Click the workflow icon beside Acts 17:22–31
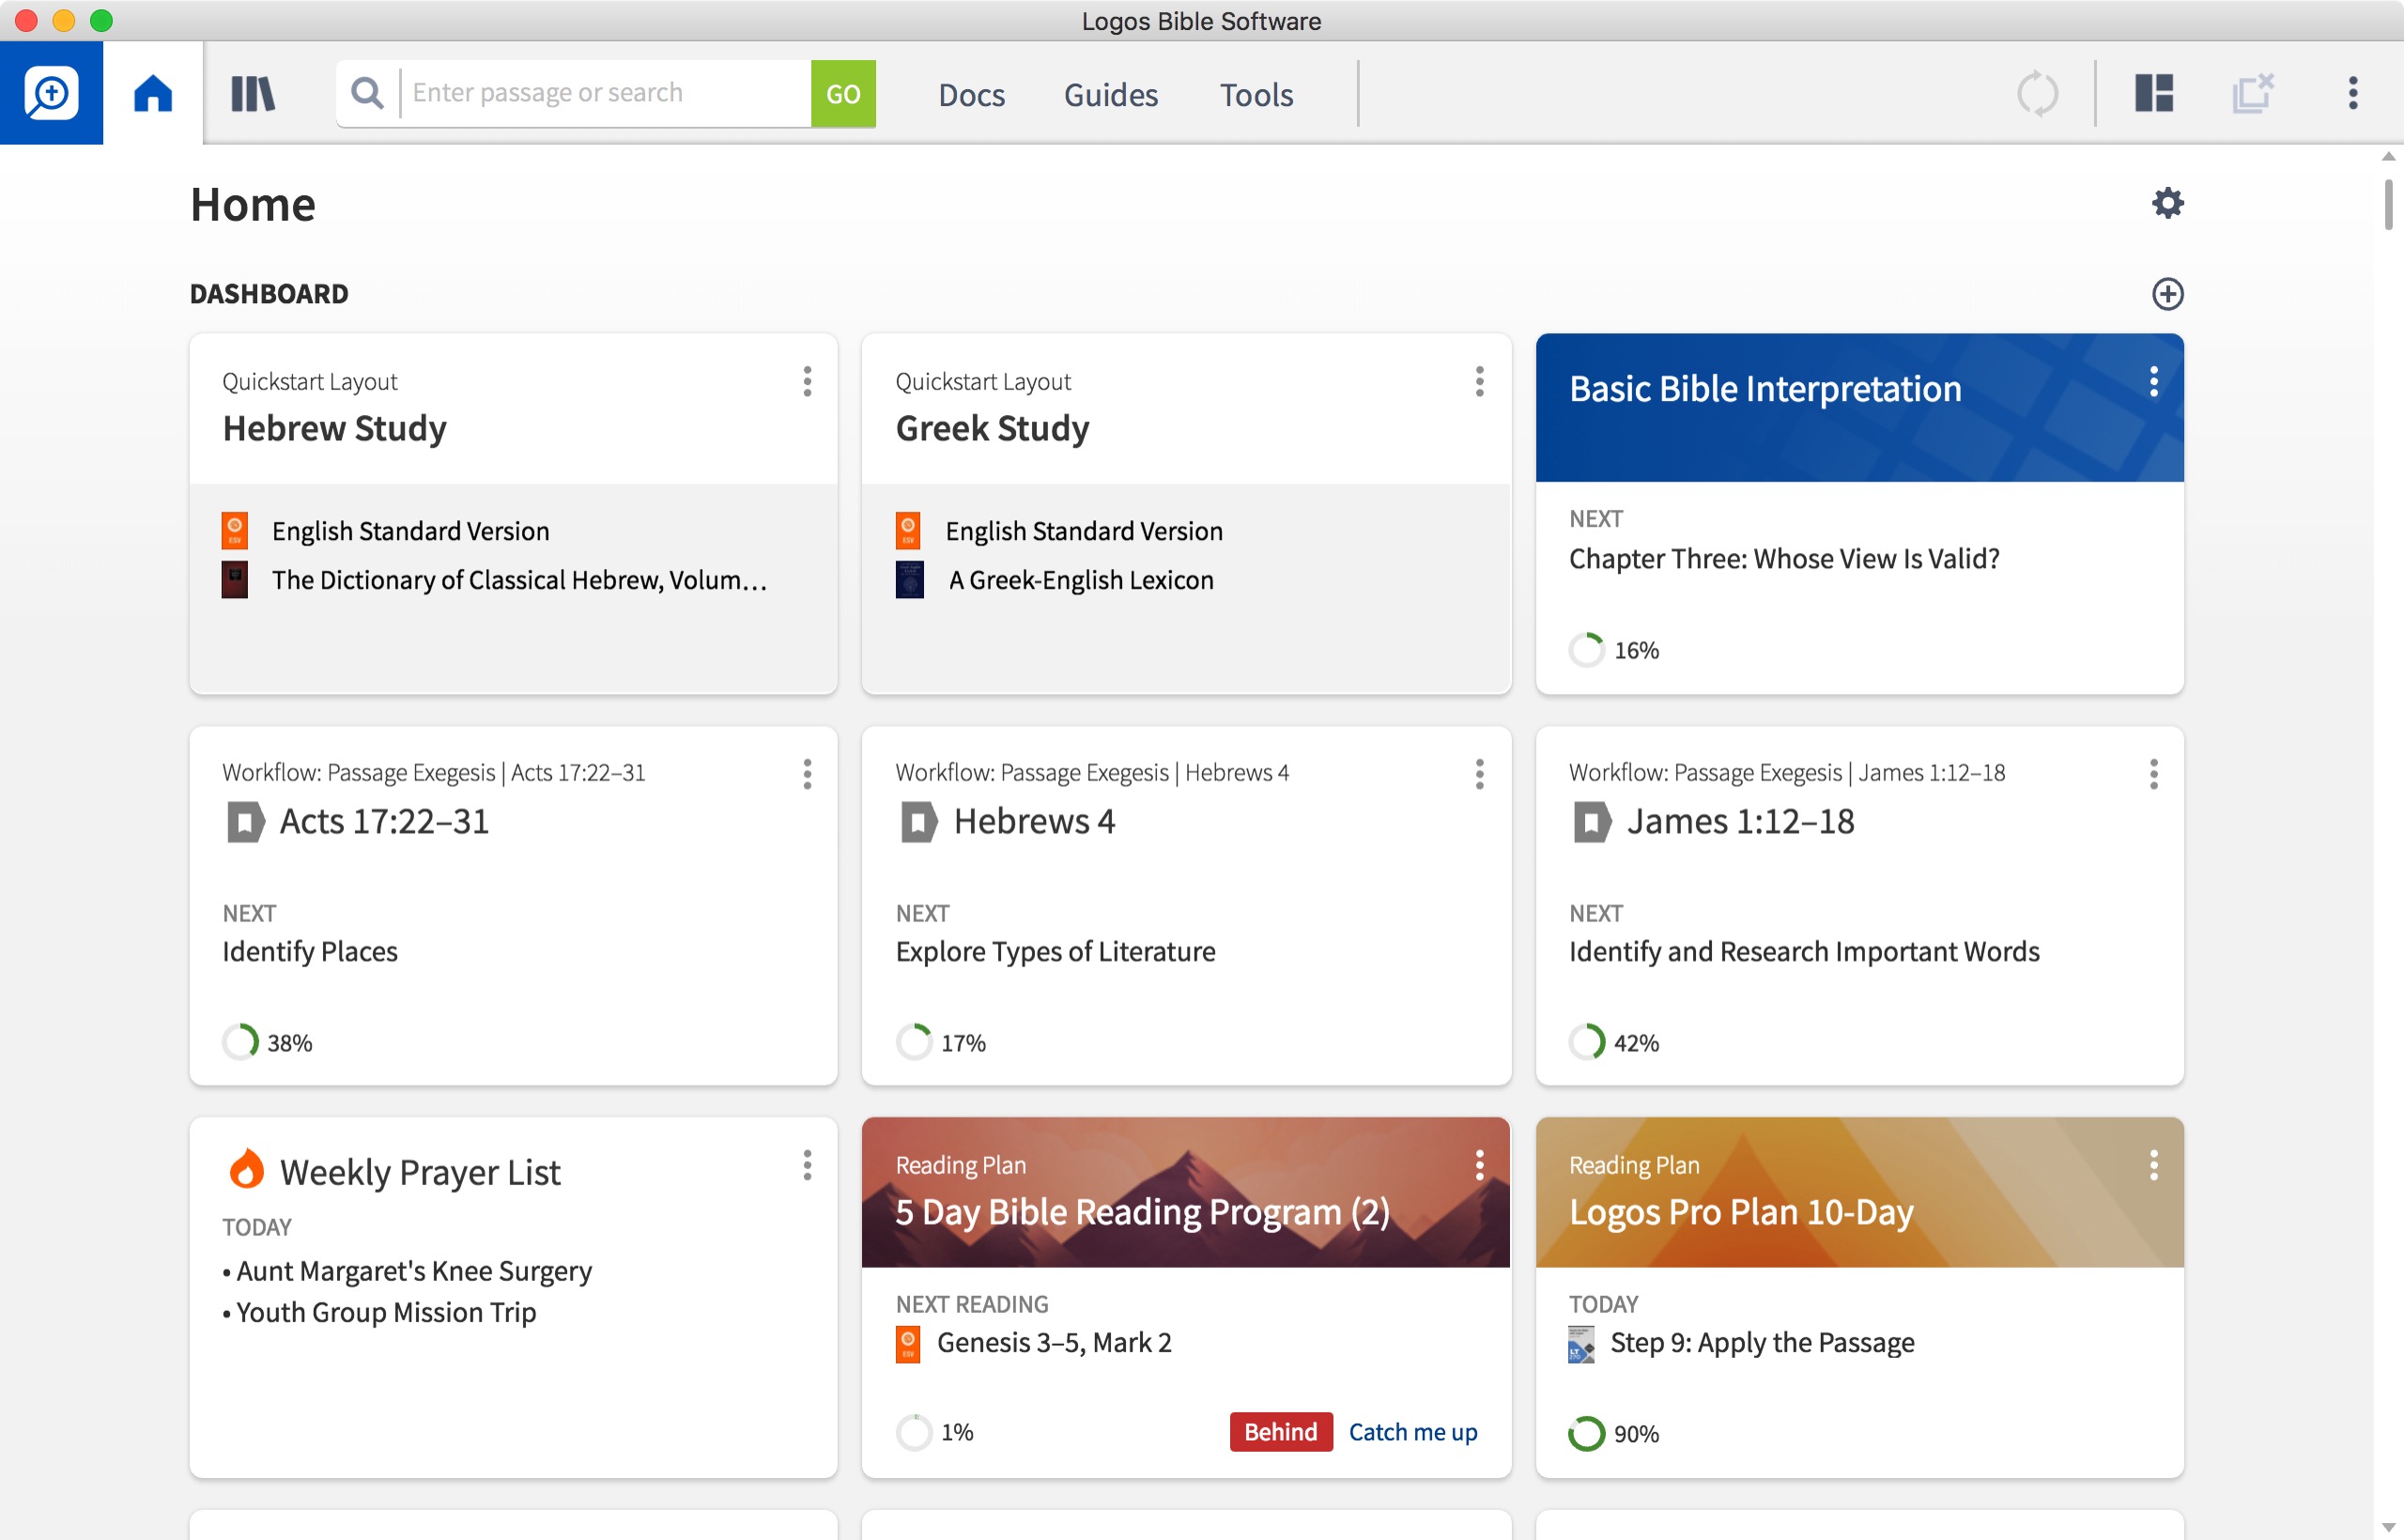This screenshot has width=2404, height=1540. (245, 822)
